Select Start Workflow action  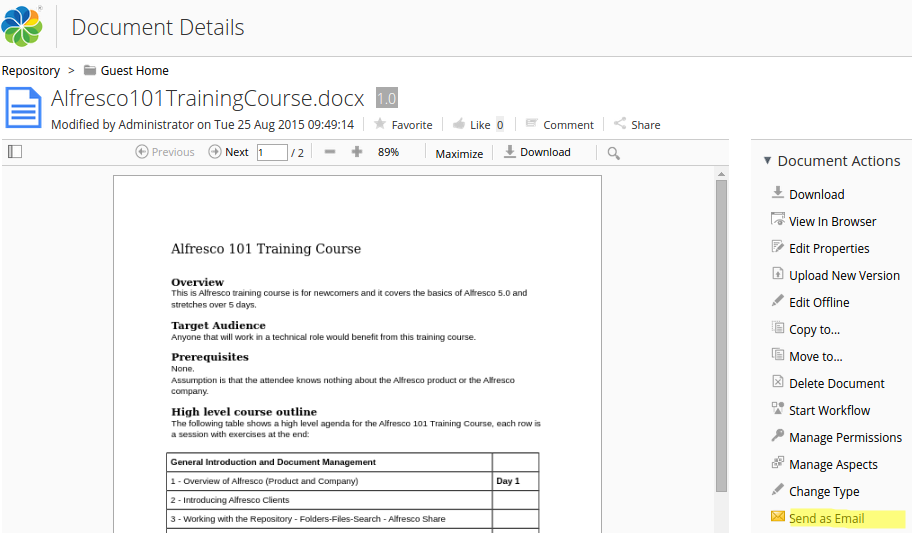[829, 411]
